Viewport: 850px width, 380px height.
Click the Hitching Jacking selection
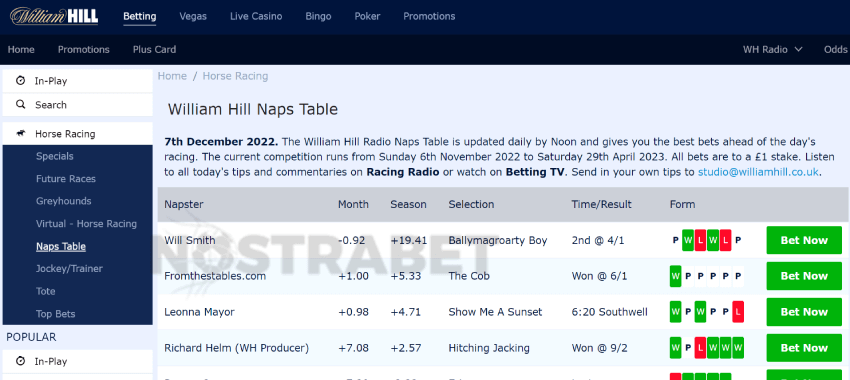pyautogui.click(x=489, y=348)
